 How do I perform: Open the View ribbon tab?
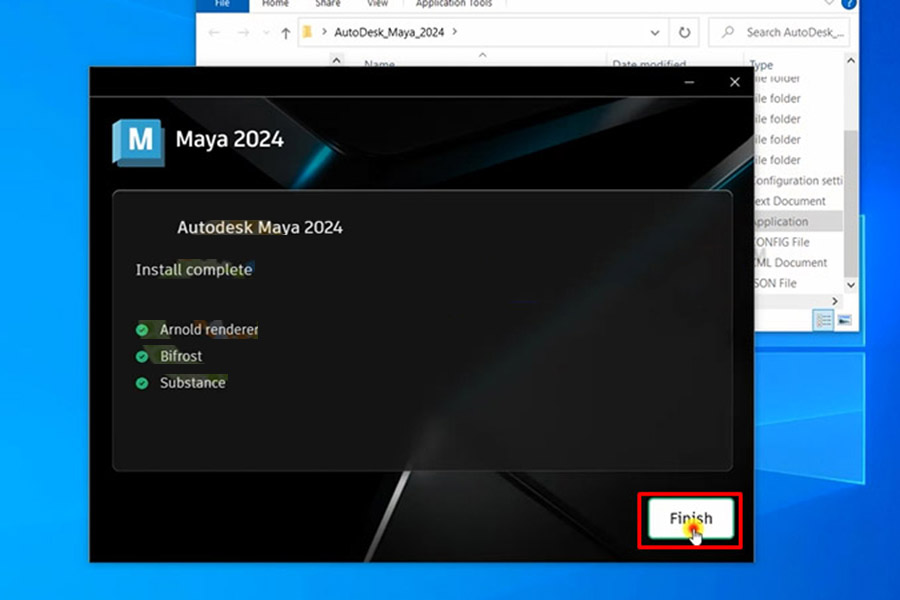(377, 4)
